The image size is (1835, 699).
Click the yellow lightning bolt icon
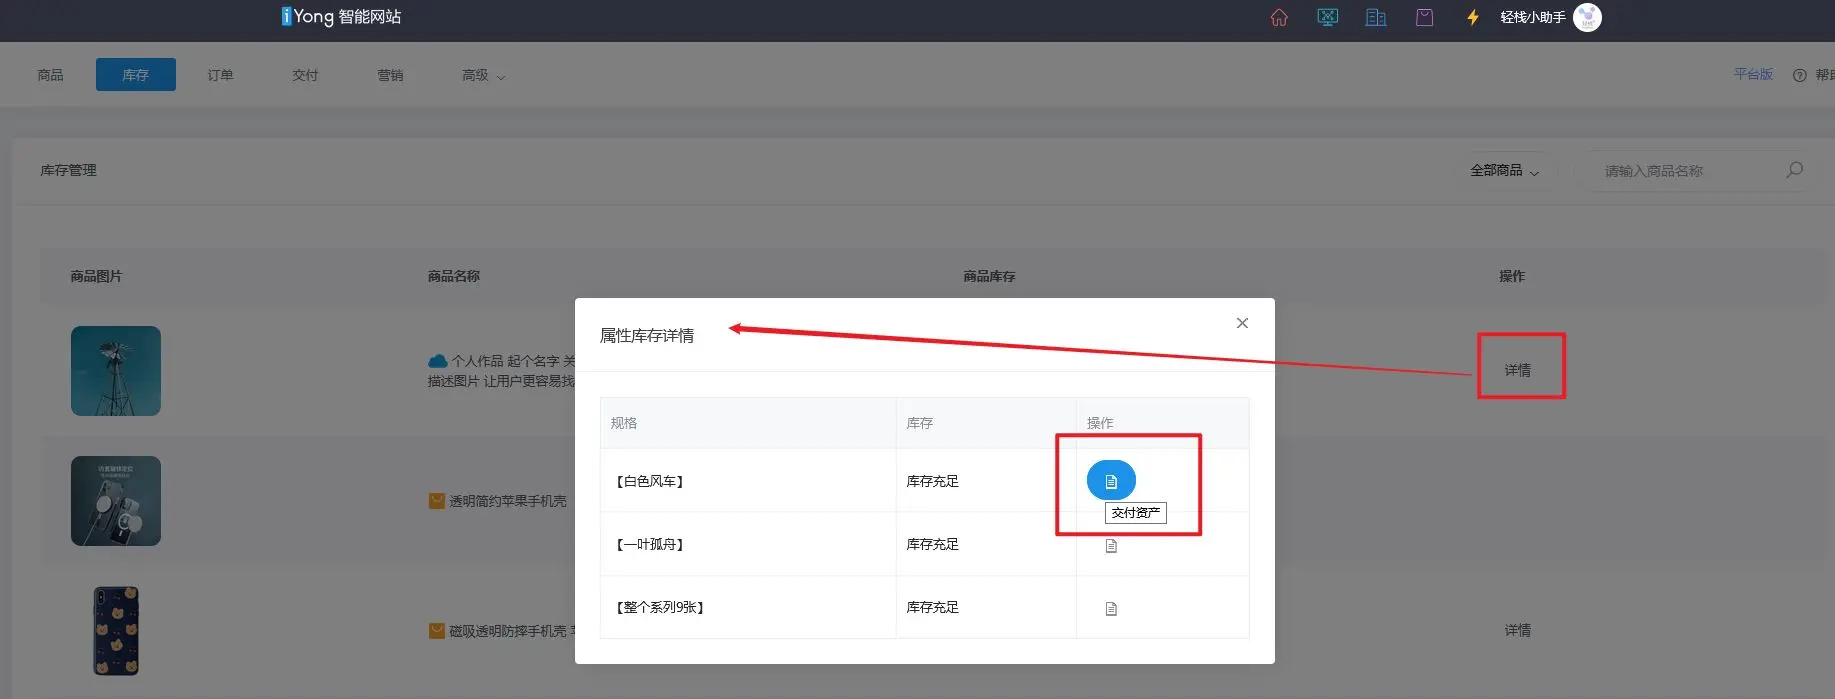(1472, 18)
